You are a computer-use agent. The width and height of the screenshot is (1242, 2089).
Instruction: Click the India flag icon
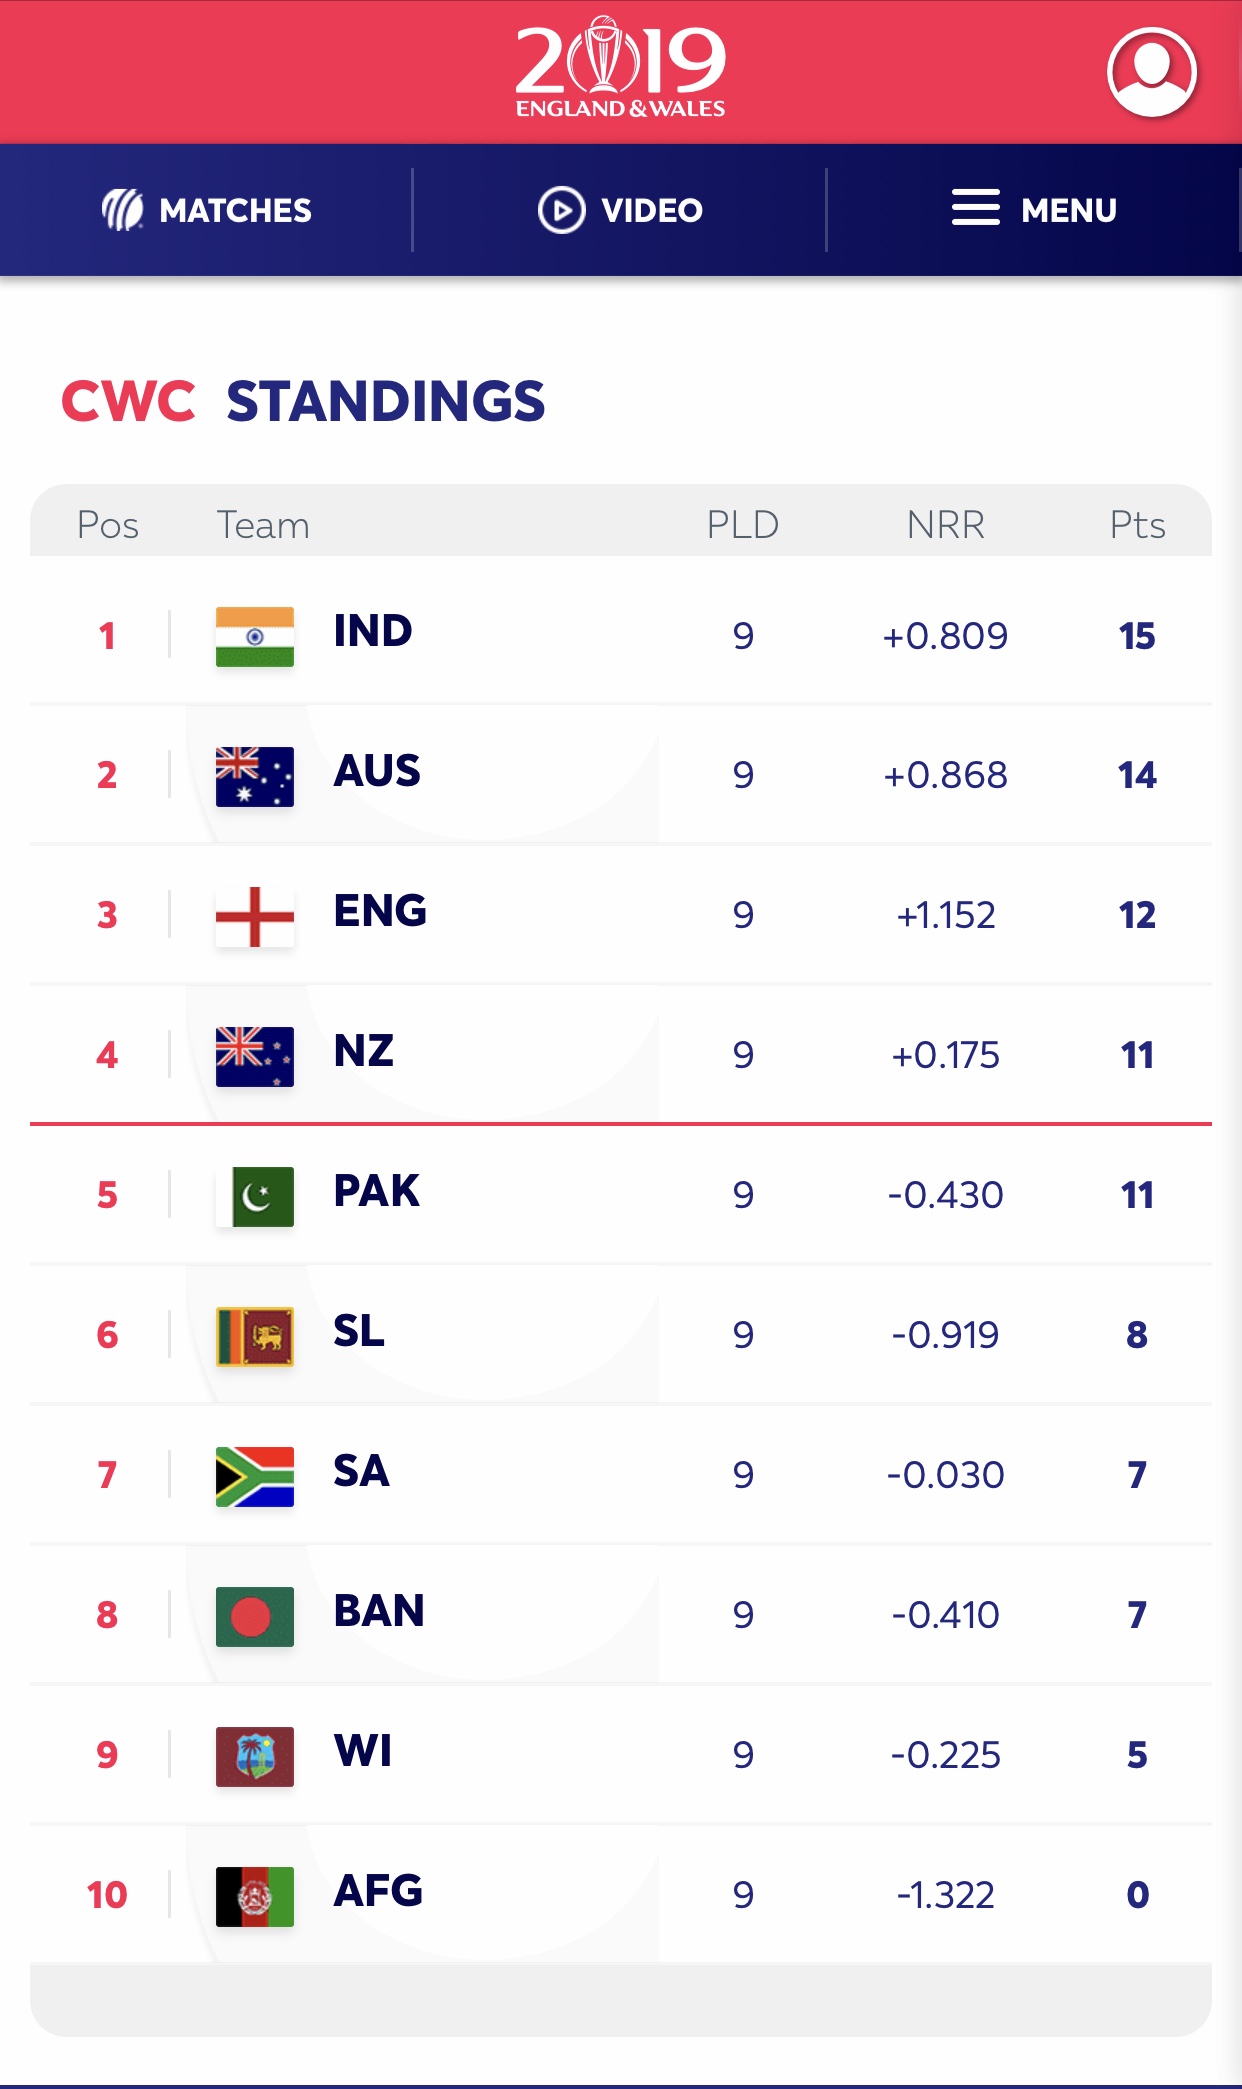255,636
